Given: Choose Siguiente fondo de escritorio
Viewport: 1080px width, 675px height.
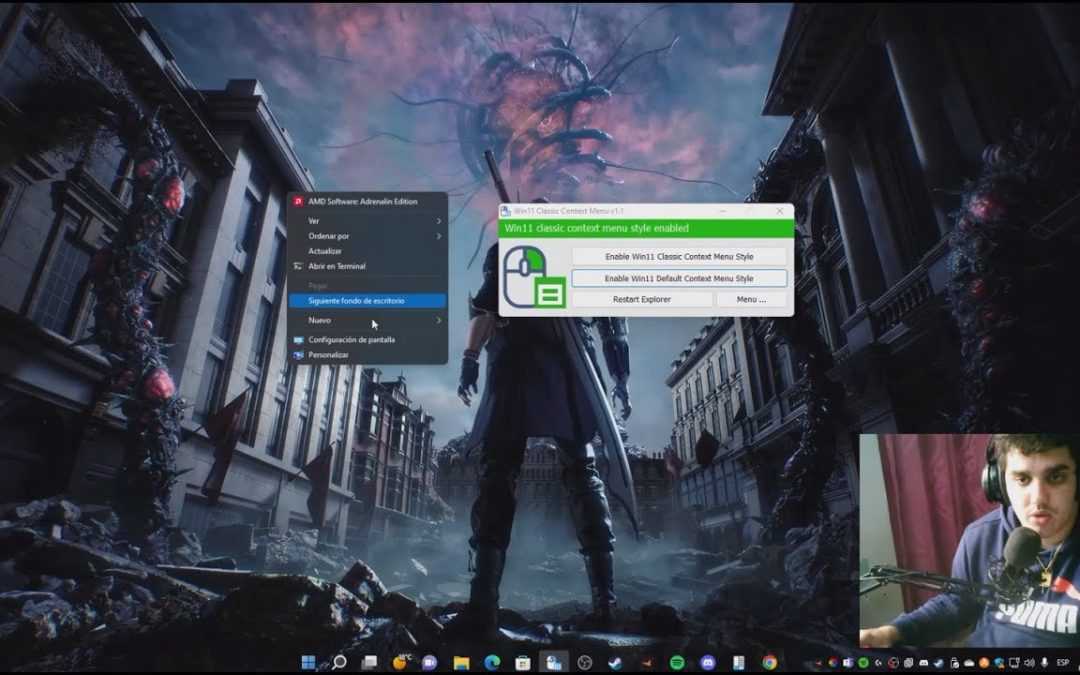Looking at the screenshot, I should (367, 301).
